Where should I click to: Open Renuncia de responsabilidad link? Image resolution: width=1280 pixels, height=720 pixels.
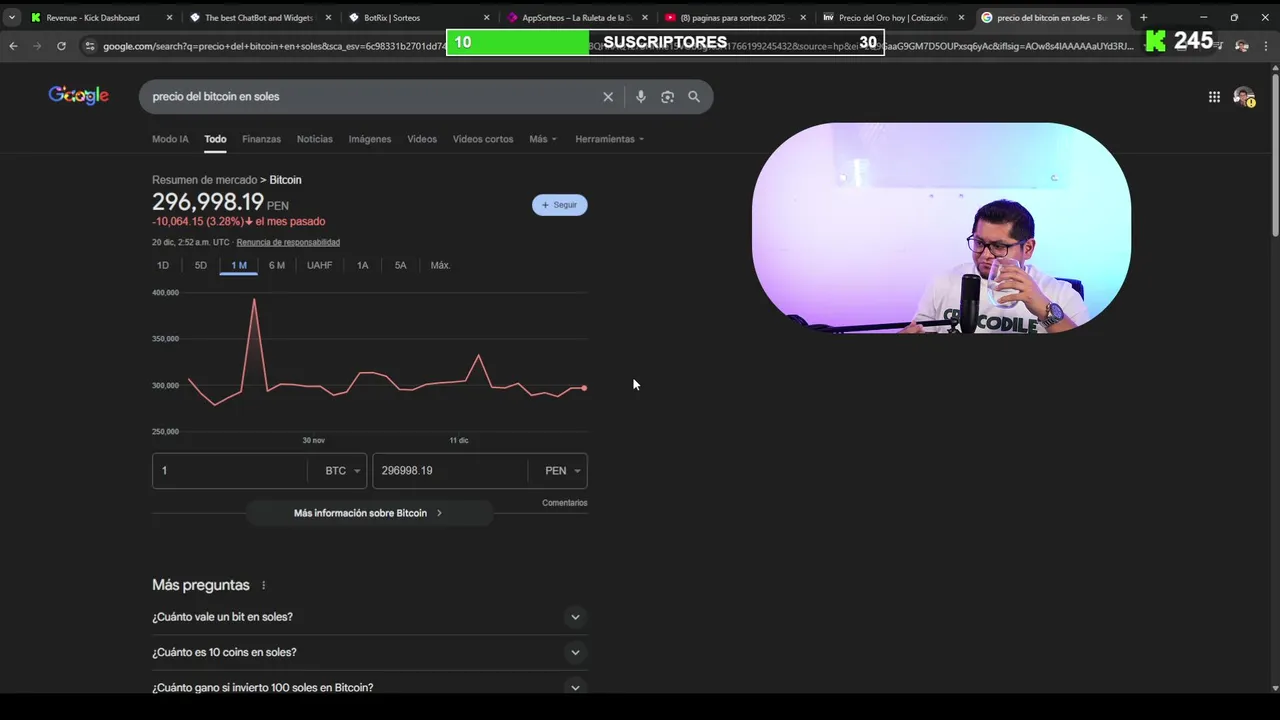pyautogui.click(x=288, y=242)
